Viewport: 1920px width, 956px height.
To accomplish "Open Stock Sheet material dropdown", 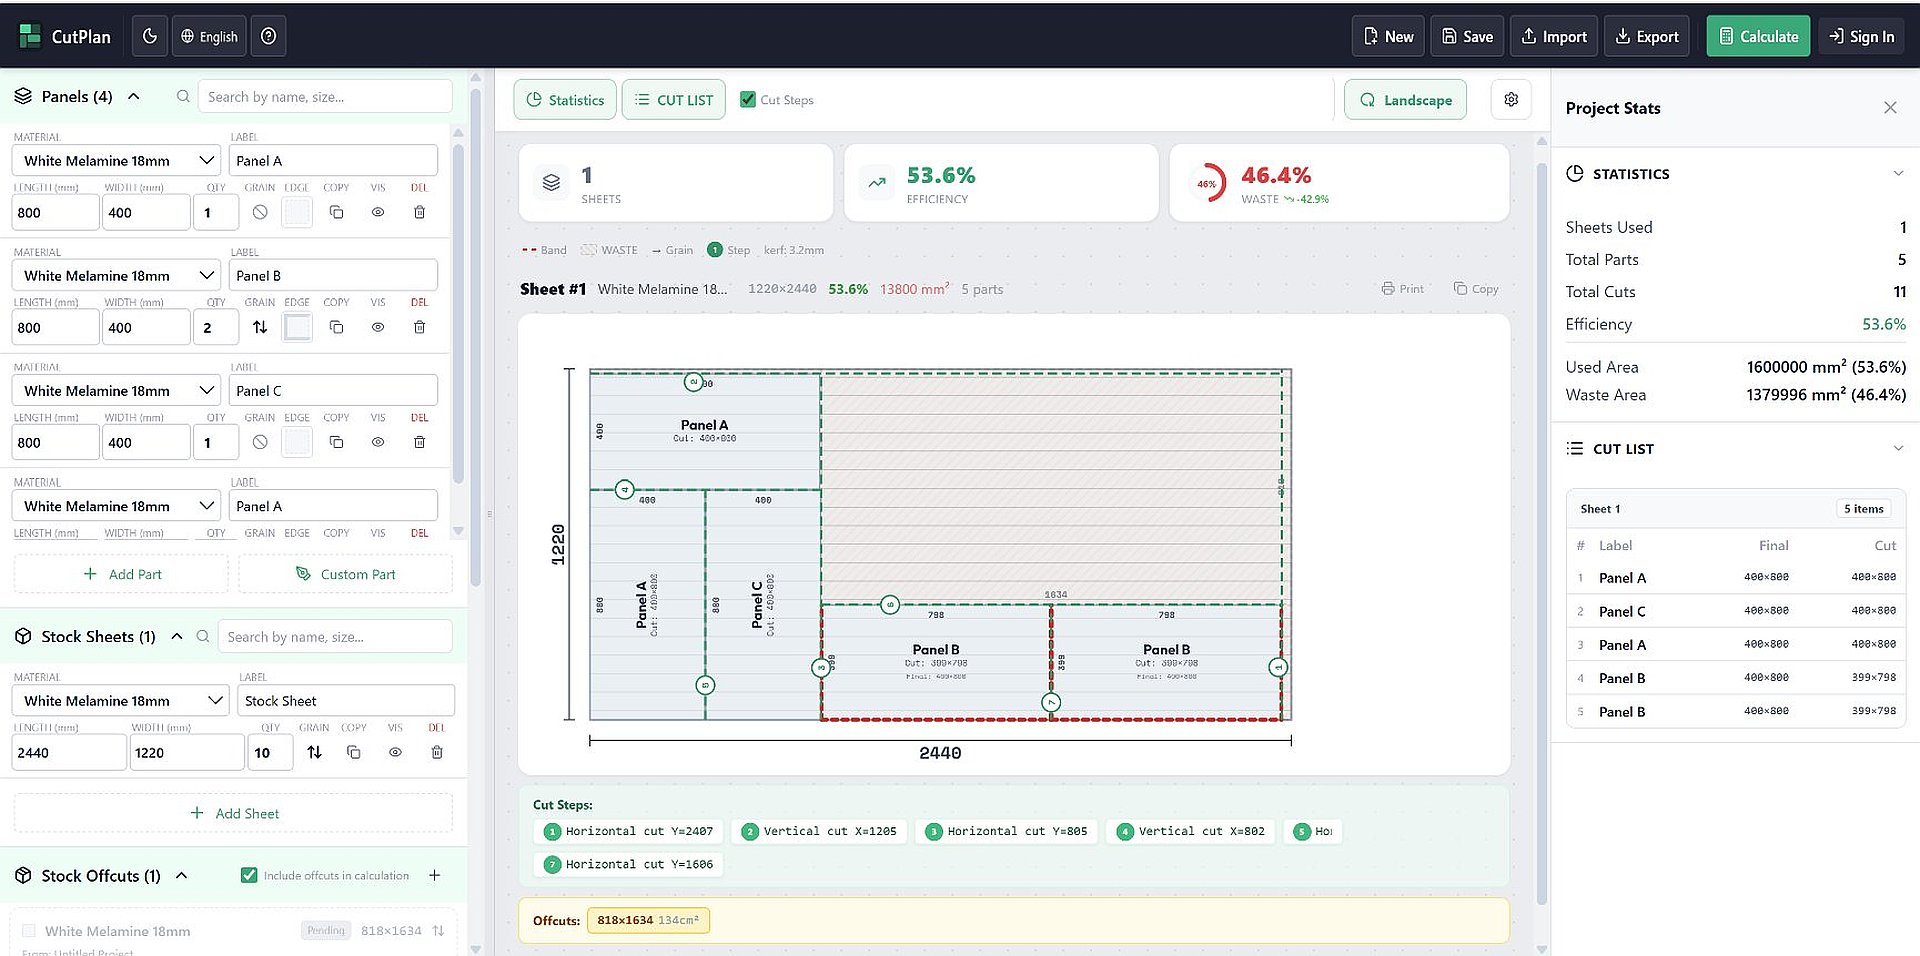I will point(120,700).
